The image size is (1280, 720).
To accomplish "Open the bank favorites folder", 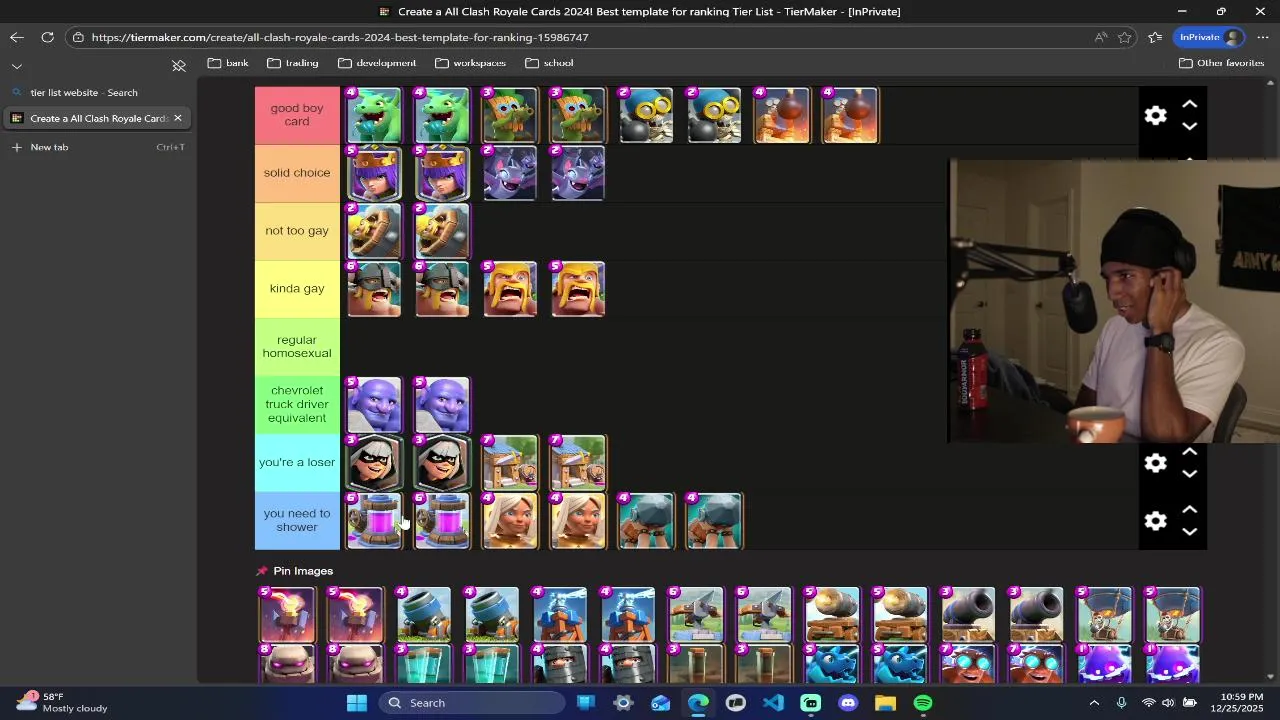I will (x=228, y=63).
